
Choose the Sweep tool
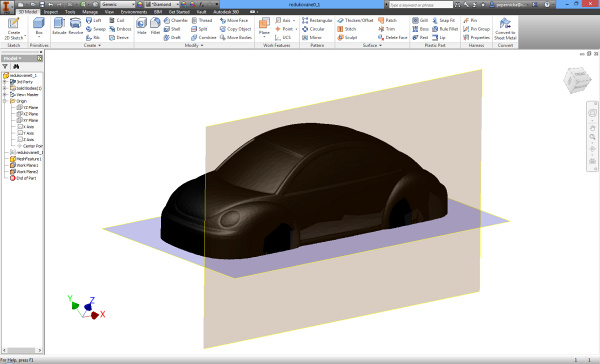click(96, 29)
